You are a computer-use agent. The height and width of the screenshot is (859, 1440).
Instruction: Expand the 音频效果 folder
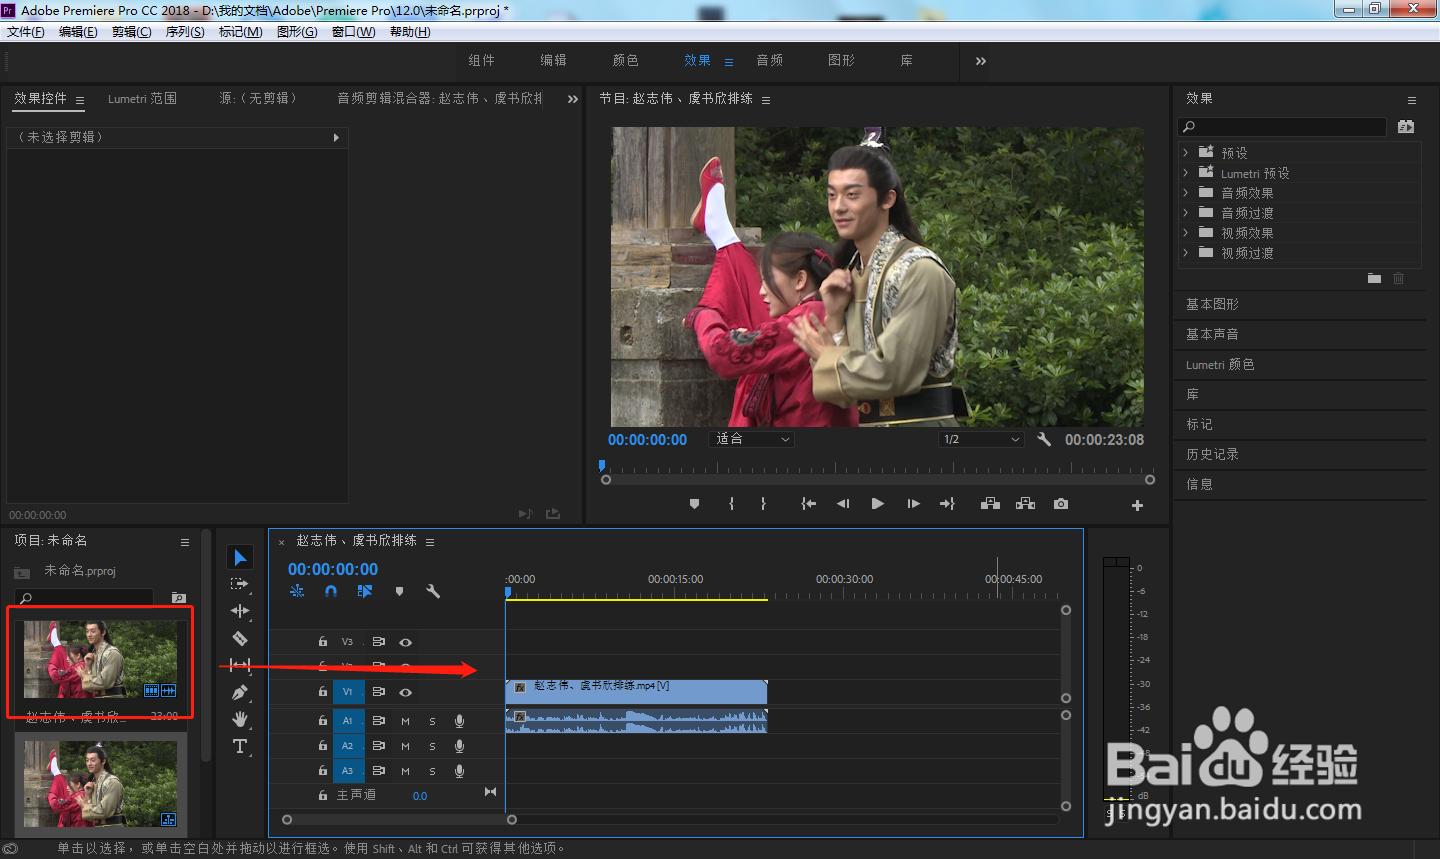point(1185,193)
